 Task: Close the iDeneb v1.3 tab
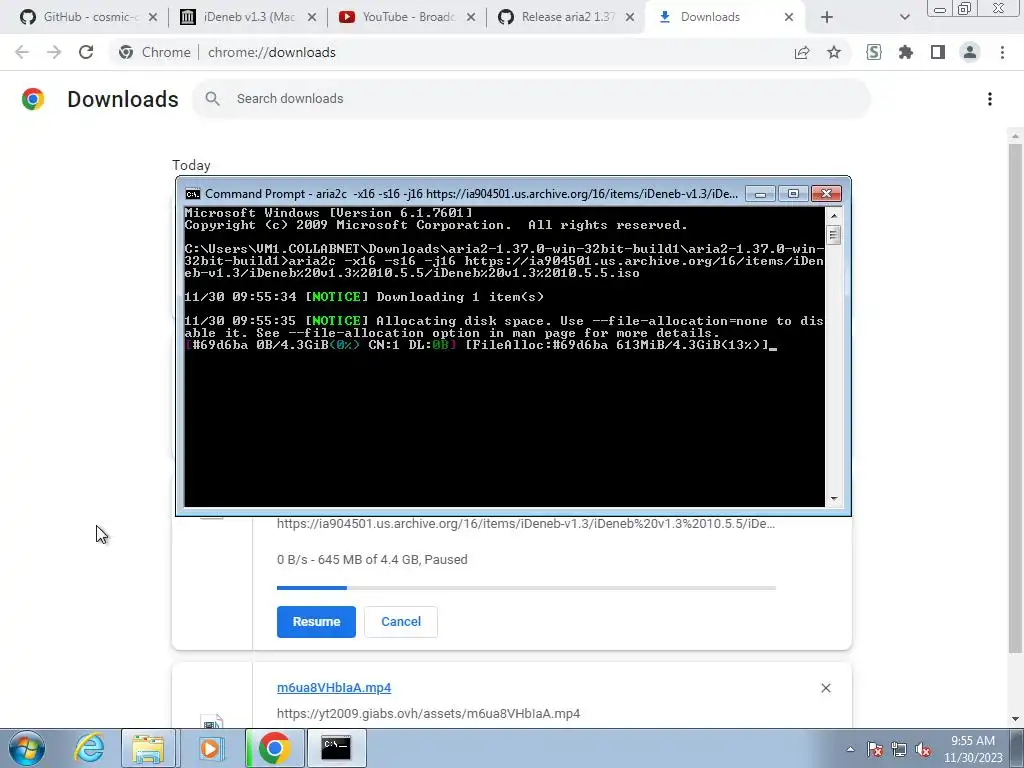312,17
